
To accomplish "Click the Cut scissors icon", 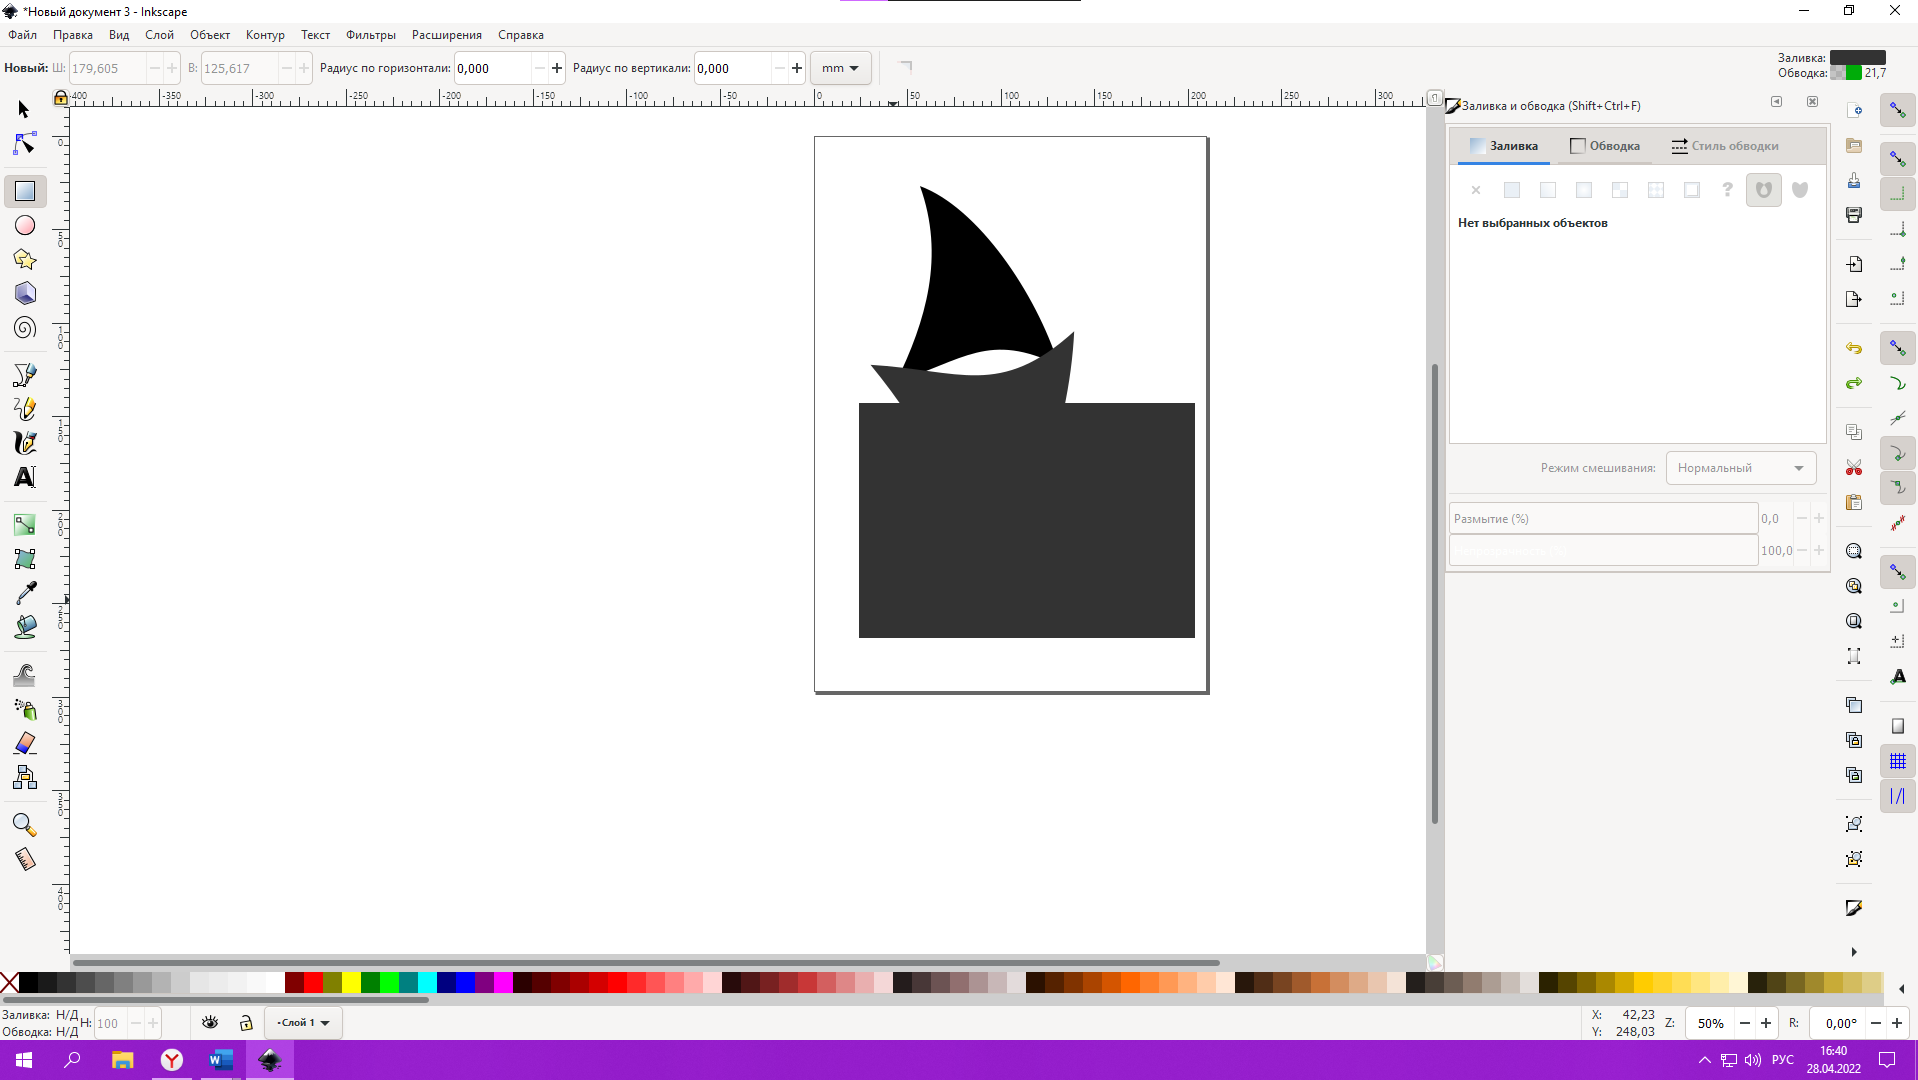I will tap(1854, 468).
